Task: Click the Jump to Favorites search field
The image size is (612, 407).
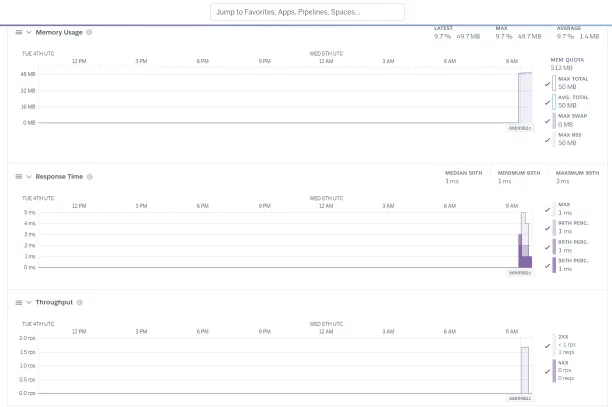Action: 308,12
